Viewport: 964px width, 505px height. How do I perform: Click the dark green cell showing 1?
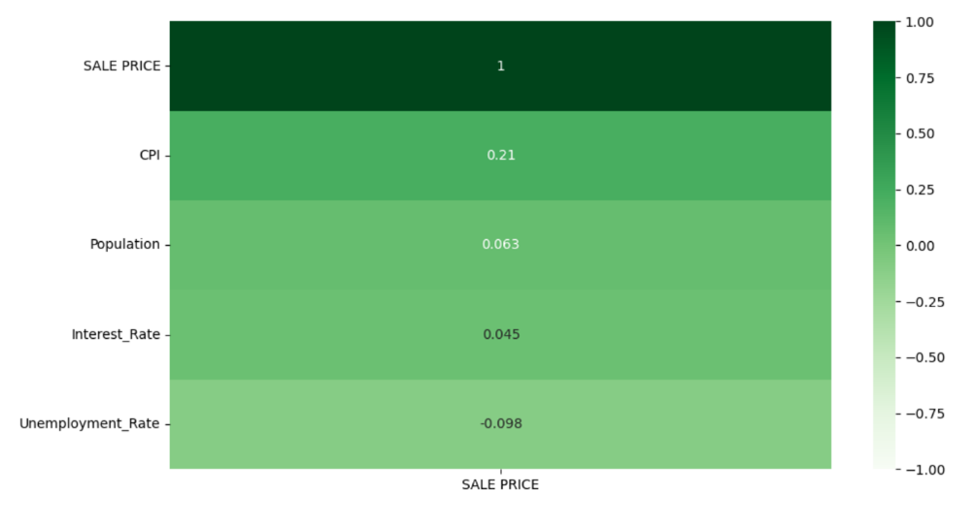500,66
